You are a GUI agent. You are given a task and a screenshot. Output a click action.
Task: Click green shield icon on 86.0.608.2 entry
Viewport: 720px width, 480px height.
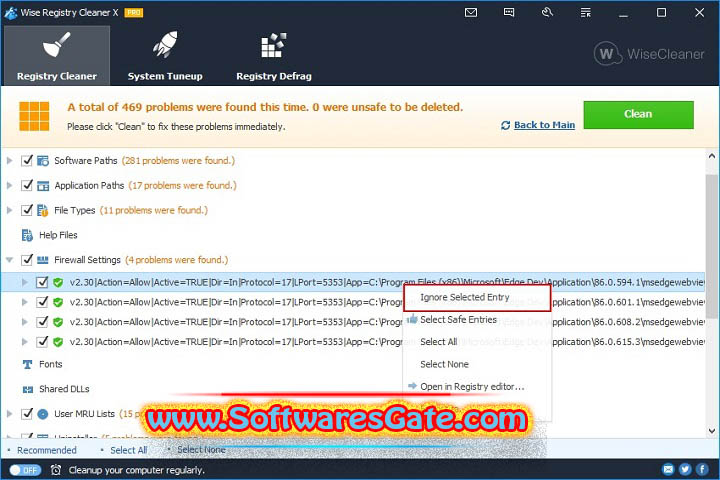pos(58,322)
